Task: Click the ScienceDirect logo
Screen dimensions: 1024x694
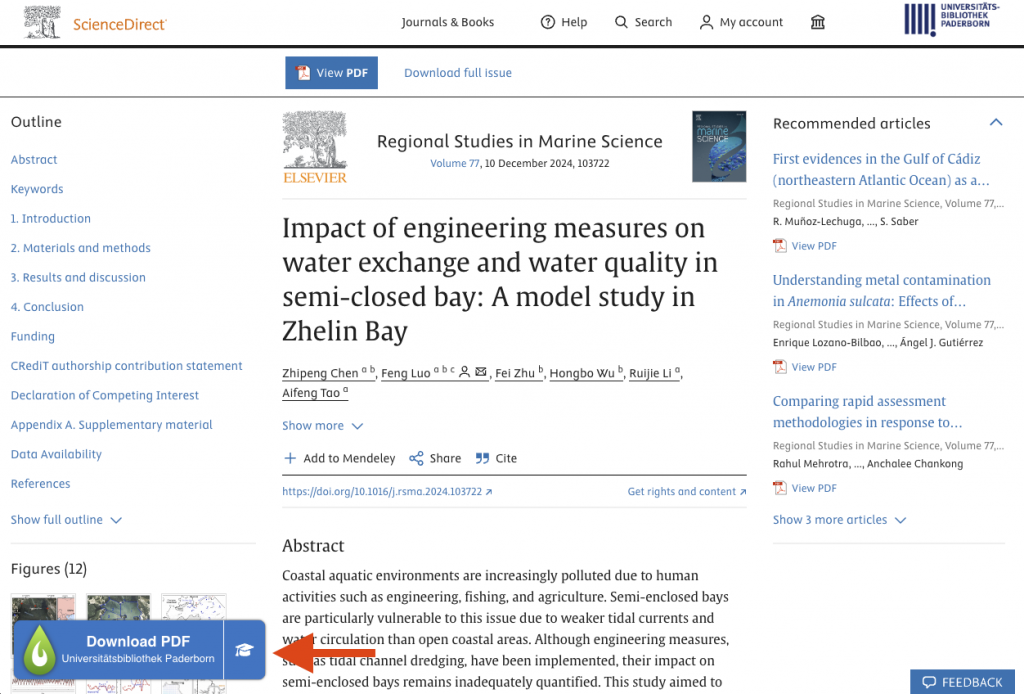Action: click(x=95, y=22)
